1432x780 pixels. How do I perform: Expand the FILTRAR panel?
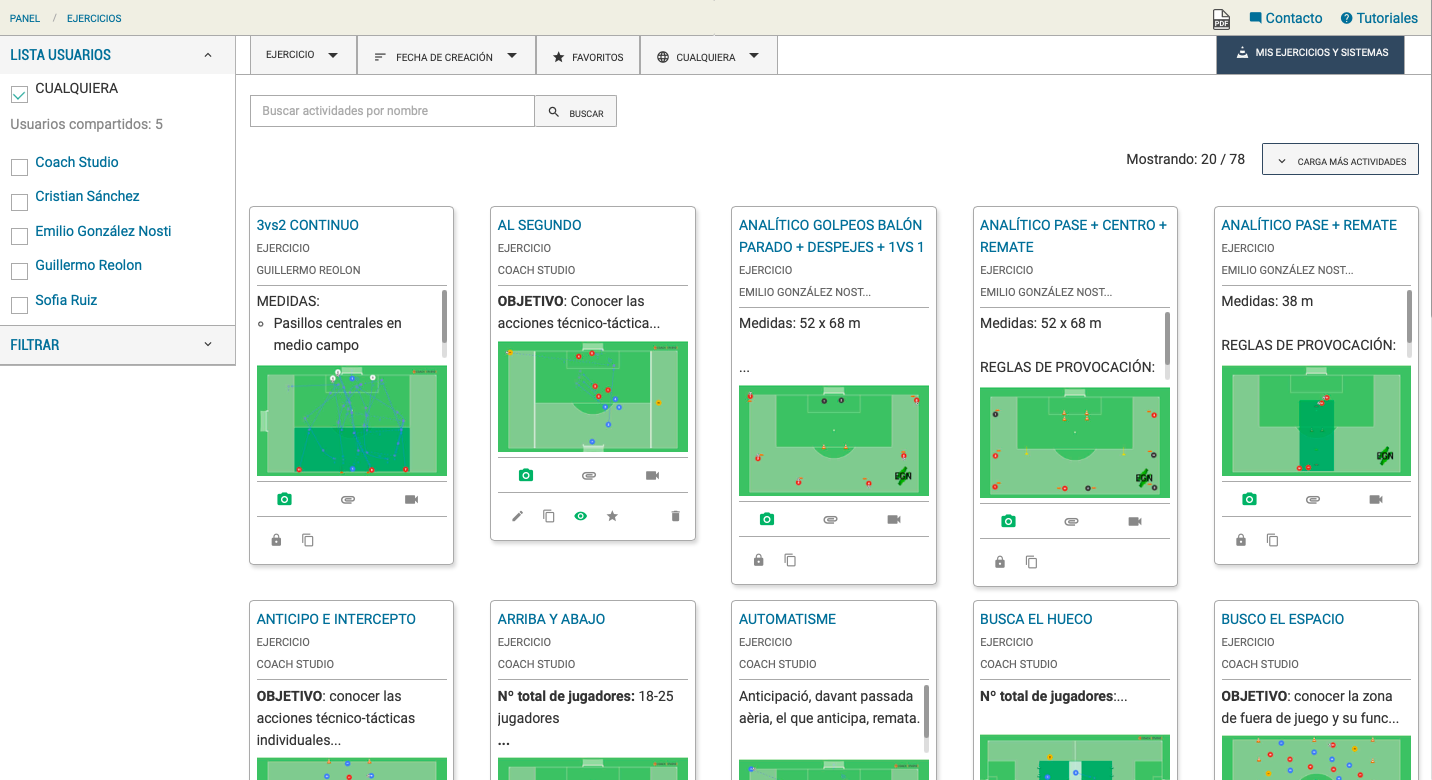(x=208, y=344)
